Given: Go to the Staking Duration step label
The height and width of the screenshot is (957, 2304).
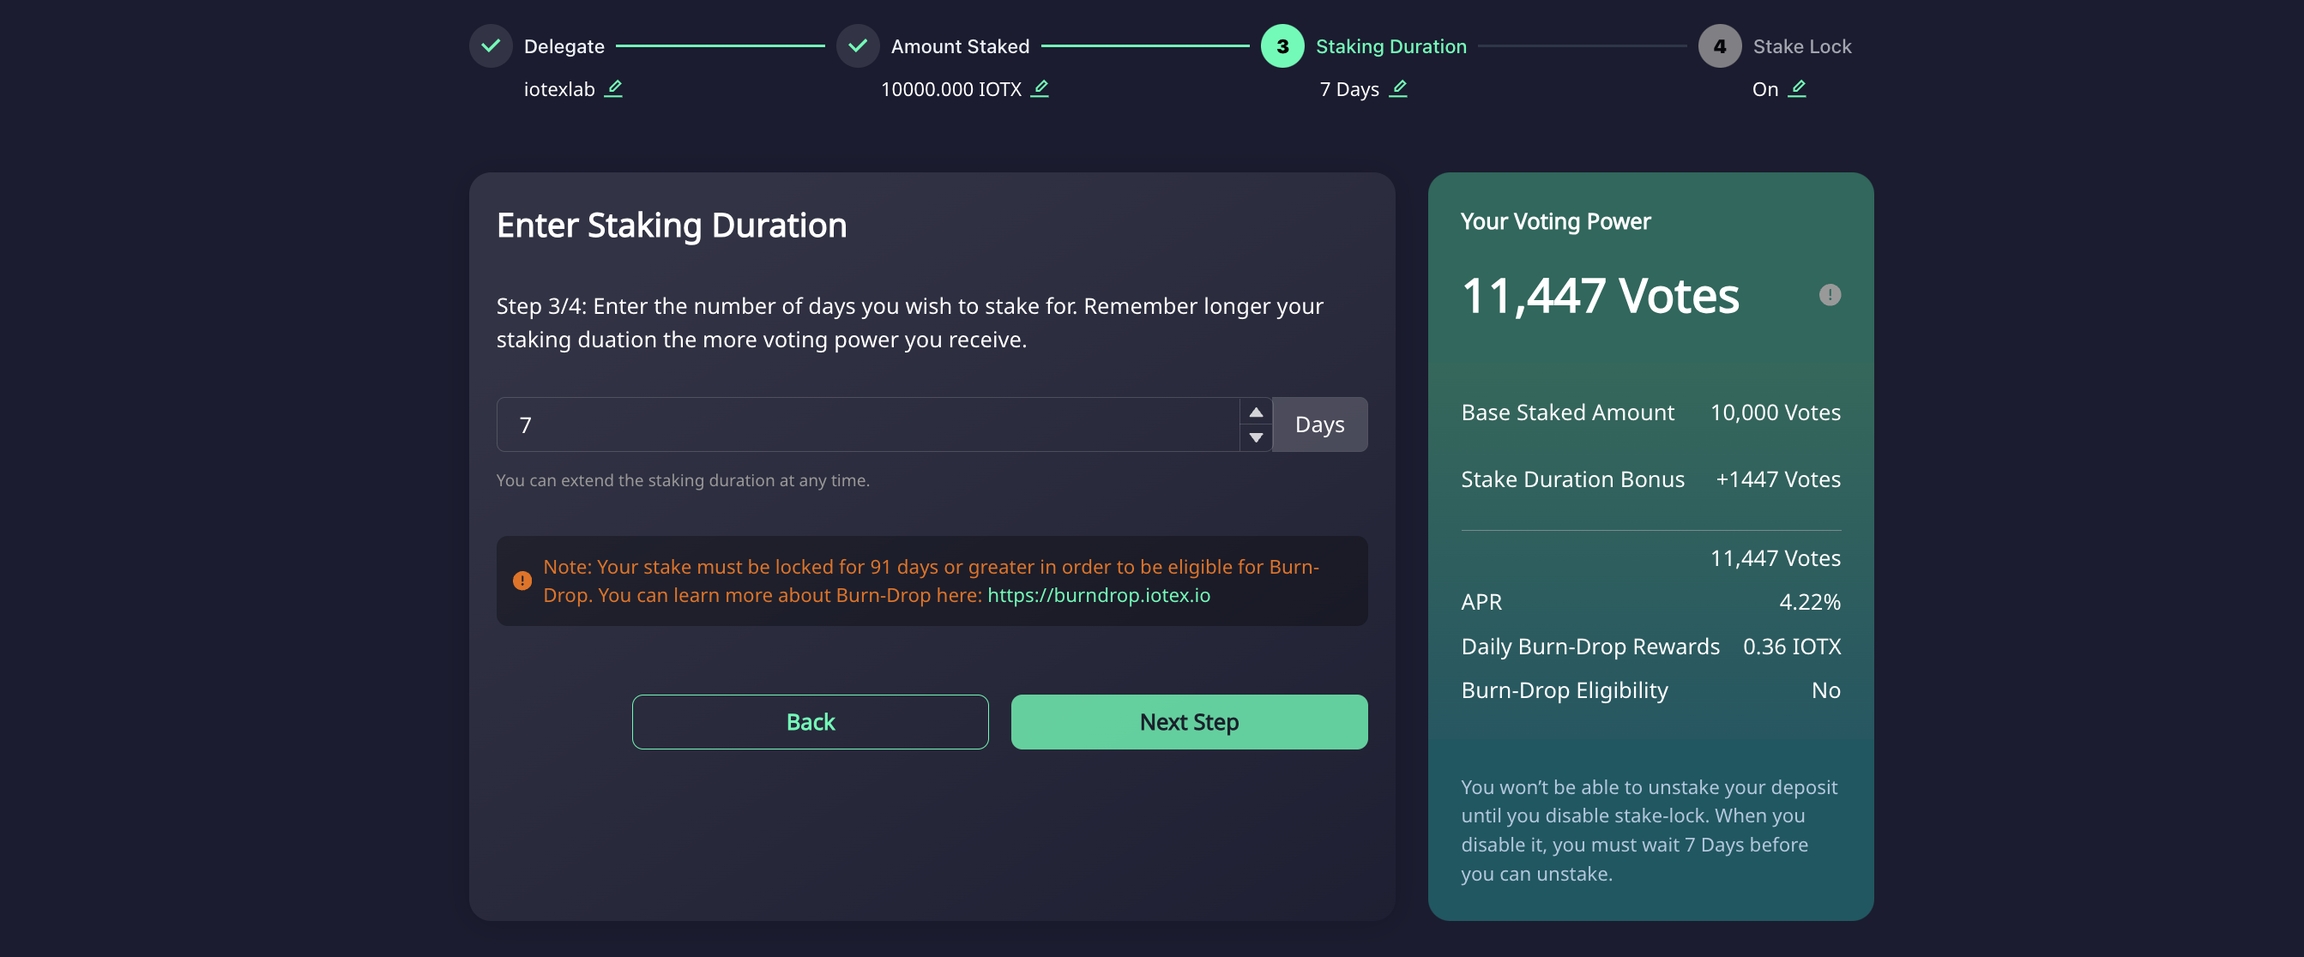Looking at the screenshot, I should (x=1390, y=46).
